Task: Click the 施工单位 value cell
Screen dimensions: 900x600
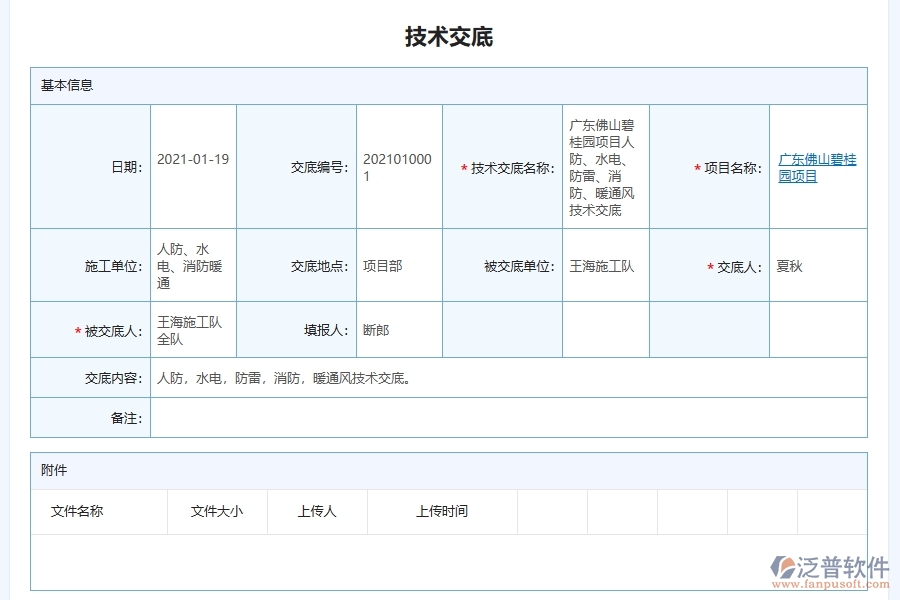Action: [191, 265]
